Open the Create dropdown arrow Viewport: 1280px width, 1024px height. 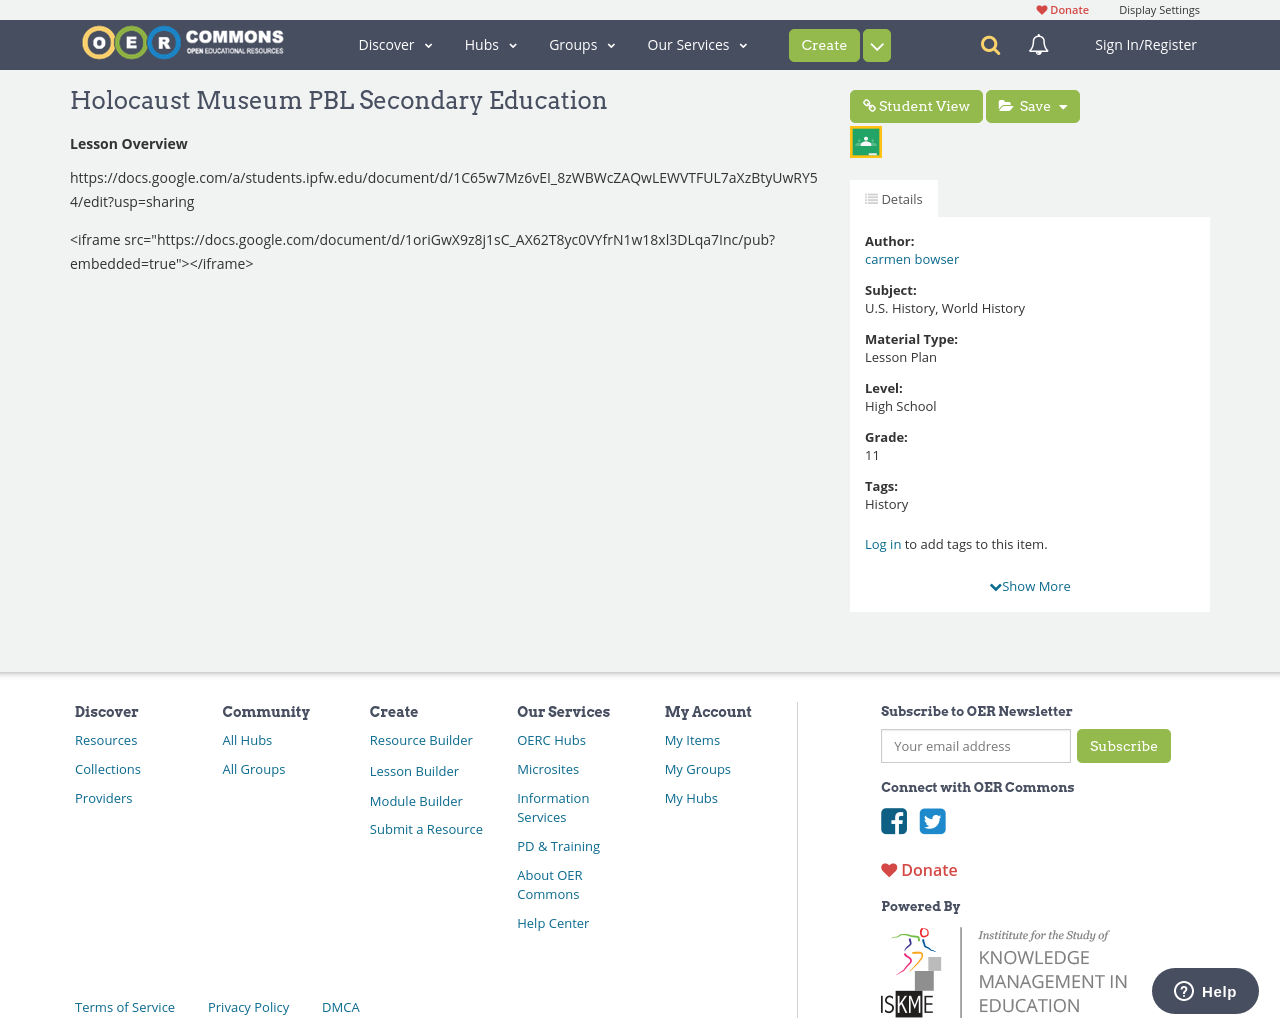click(876, 45)
